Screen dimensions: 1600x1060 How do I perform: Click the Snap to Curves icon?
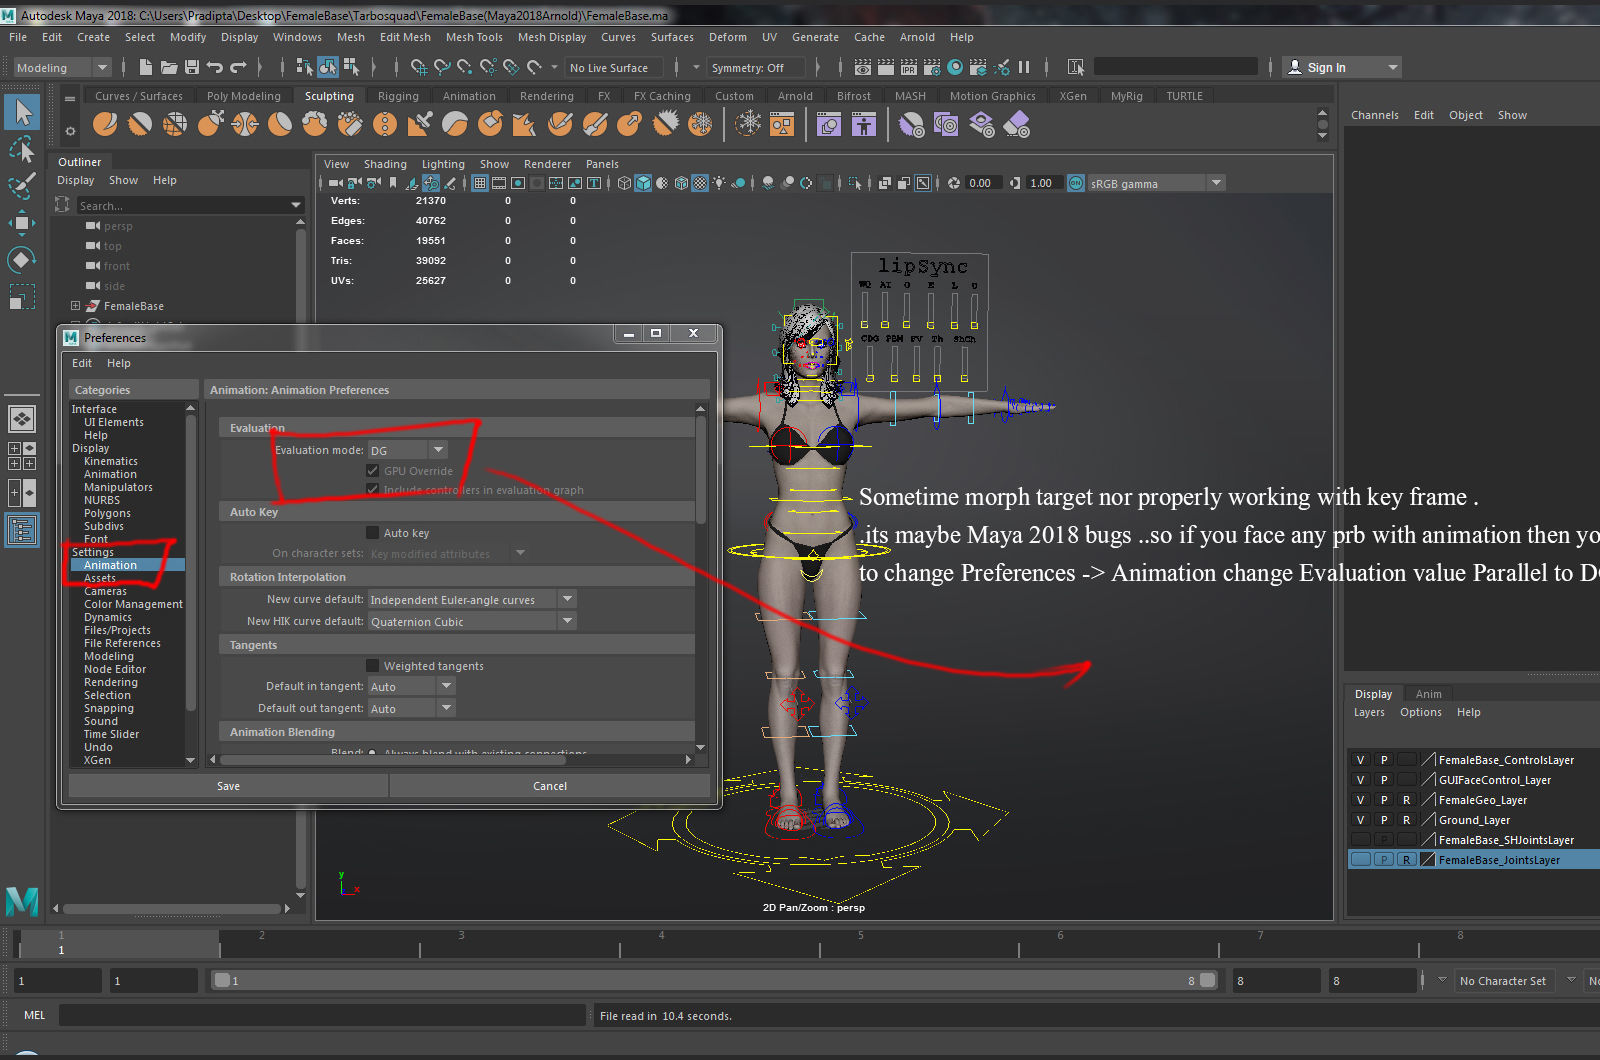point(441,67)
